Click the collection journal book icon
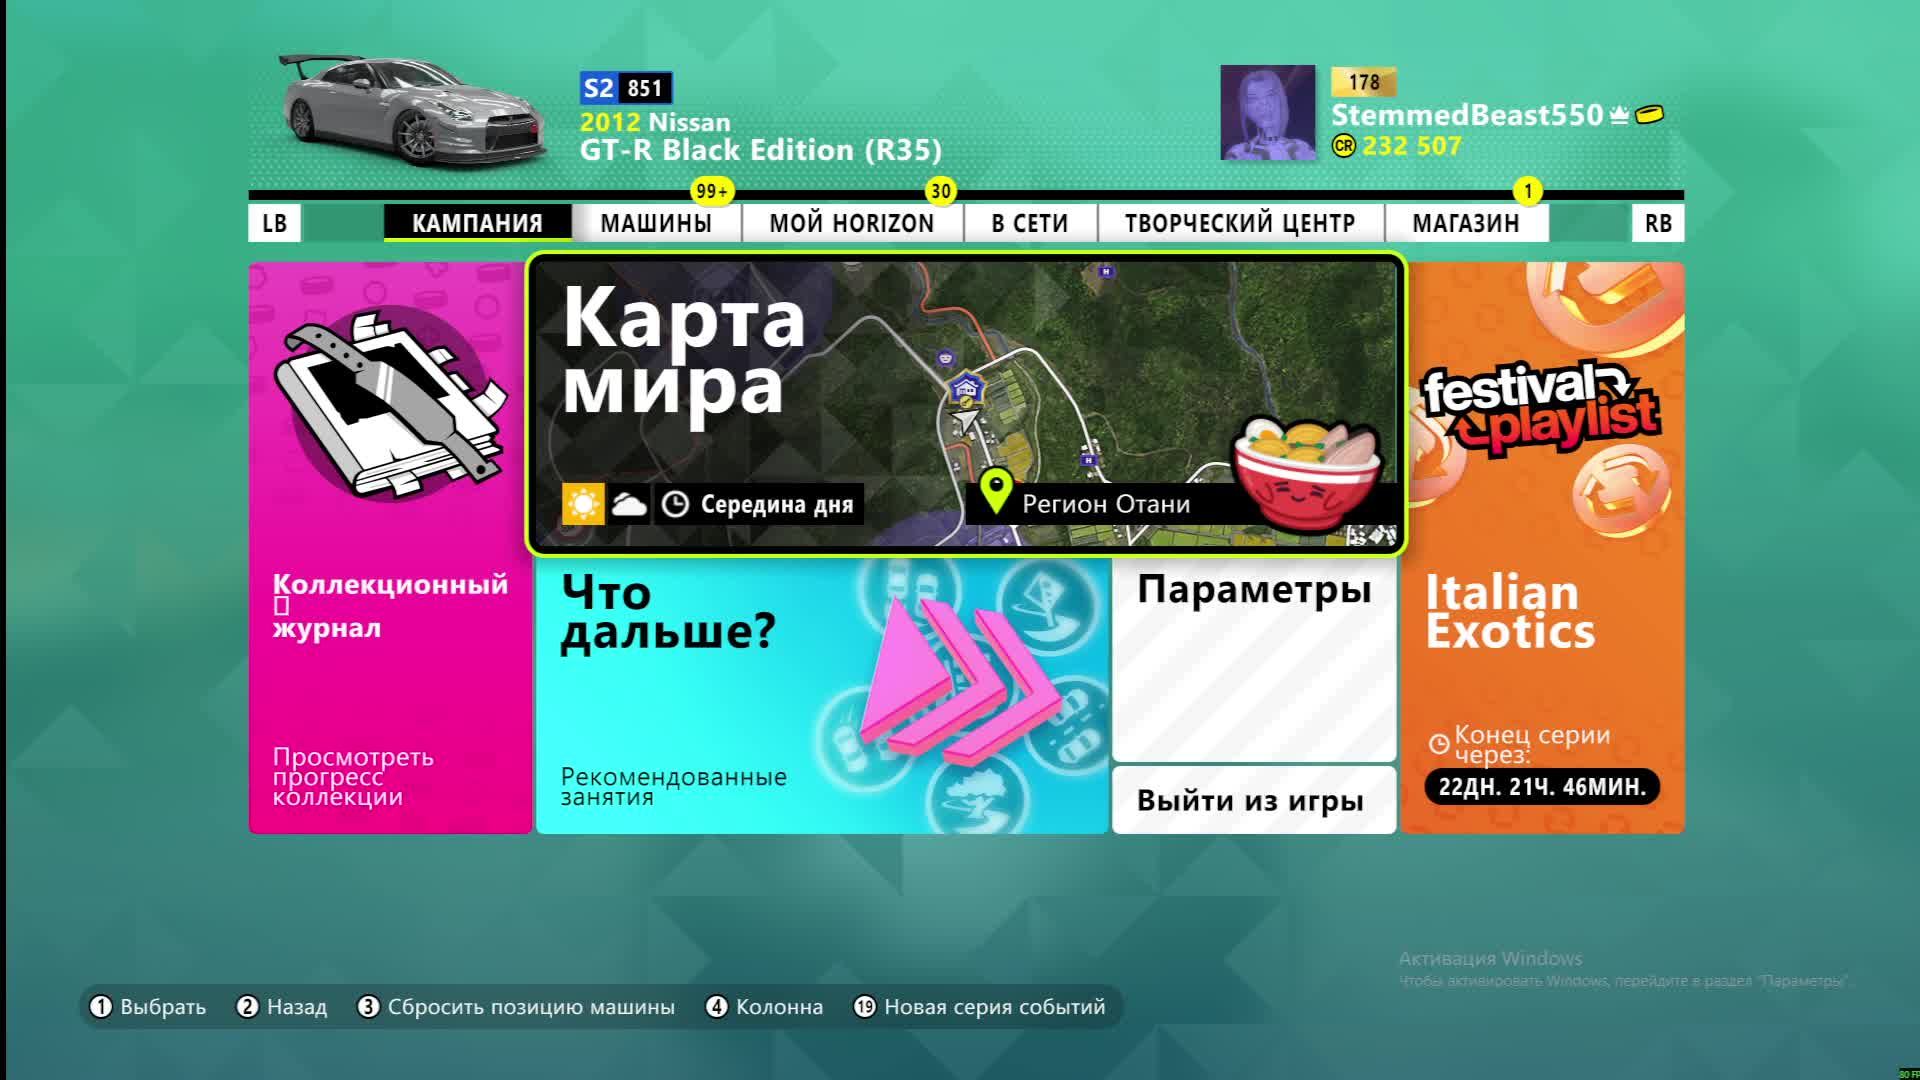The image size is (1920, 1080). (x=390, y=404)
